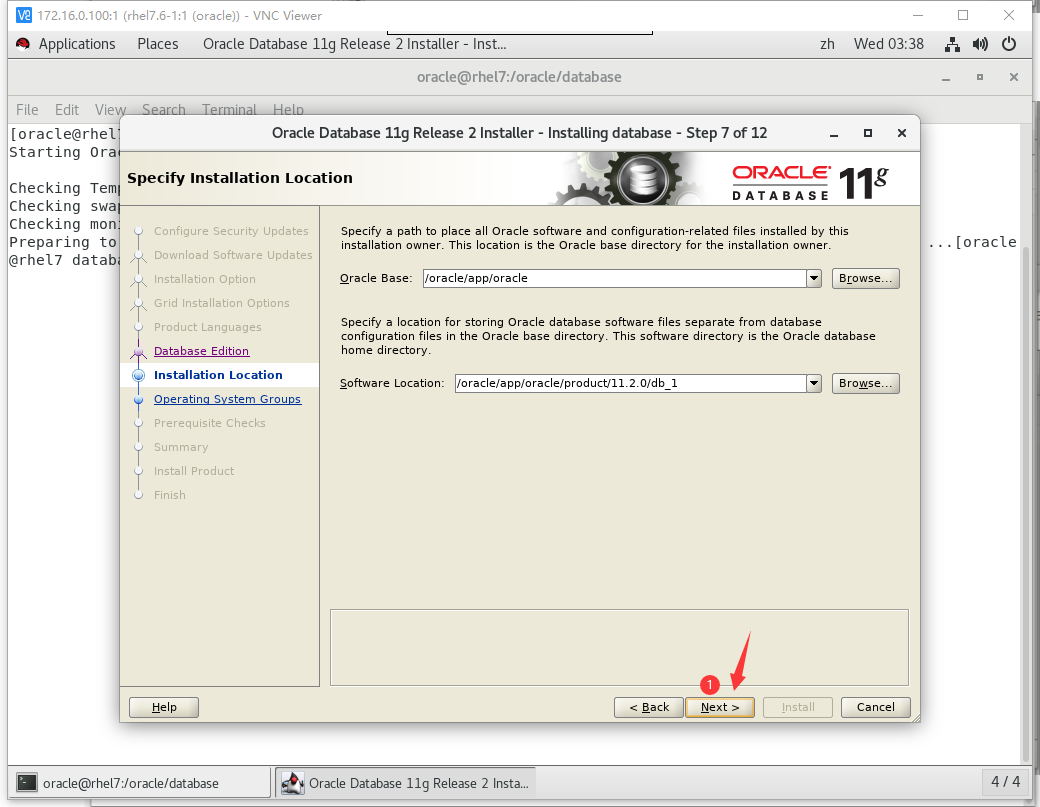Click the volume speaker icon
The image size is (1040, 807).
(x=980, y=44)
